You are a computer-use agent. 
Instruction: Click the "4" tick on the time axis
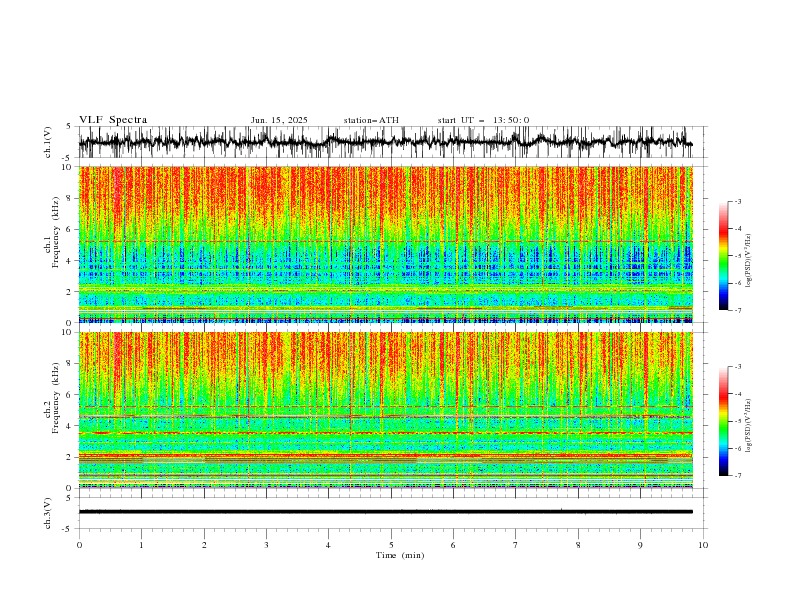(x=328, y=545)
